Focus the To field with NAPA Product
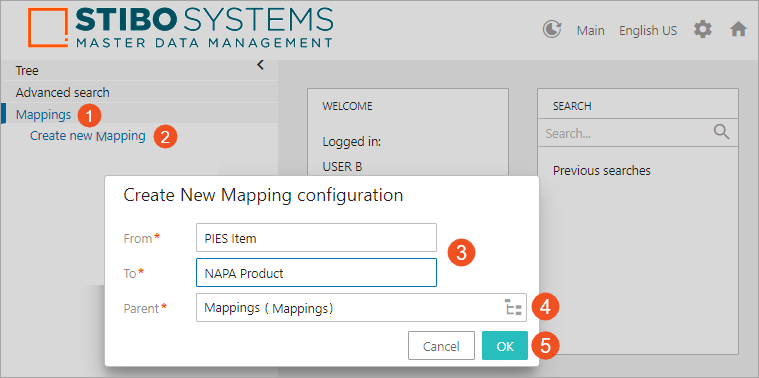 317,272
